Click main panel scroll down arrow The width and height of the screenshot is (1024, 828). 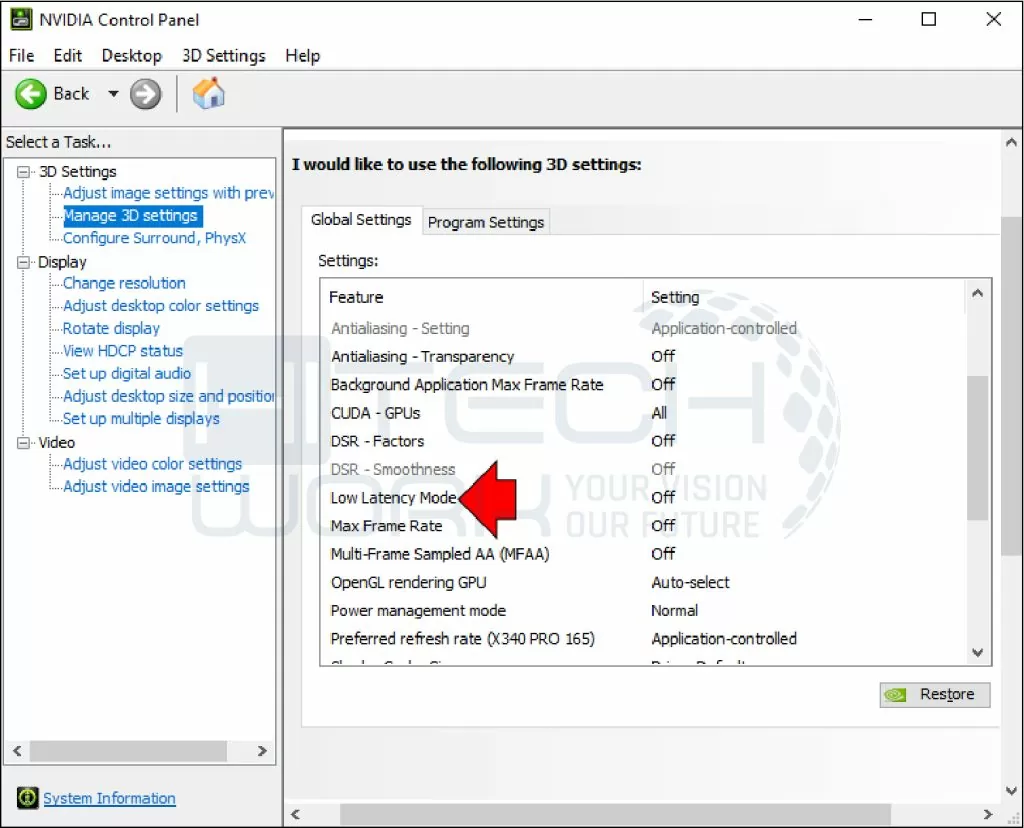1012,791
